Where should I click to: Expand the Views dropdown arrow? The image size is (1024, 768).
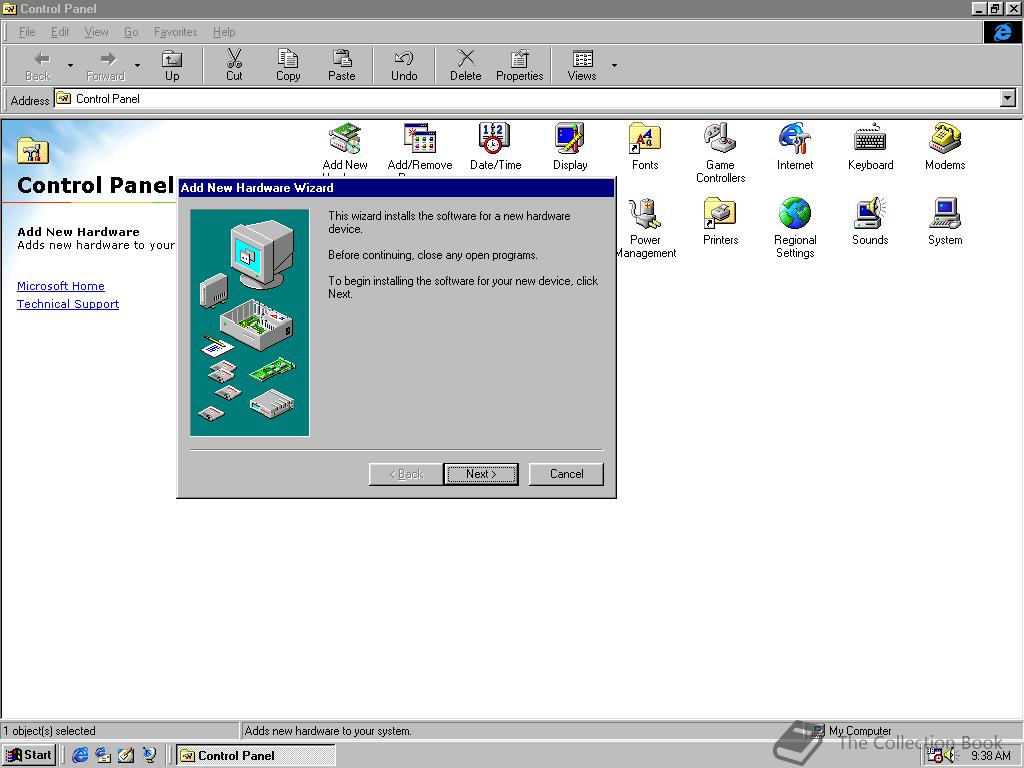click(x=614, y=65)
